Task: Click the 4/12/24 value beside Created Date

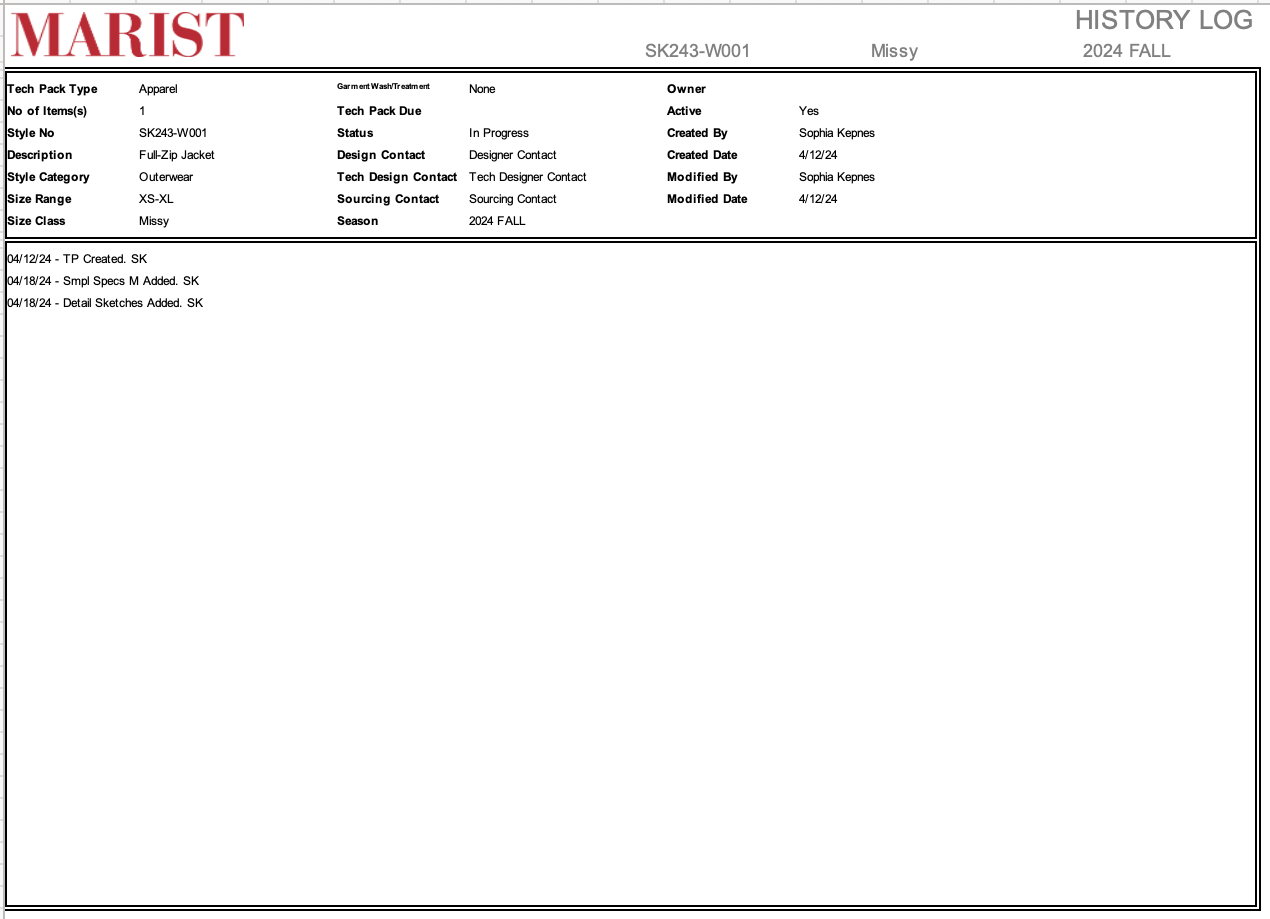Action: point(818,155)
